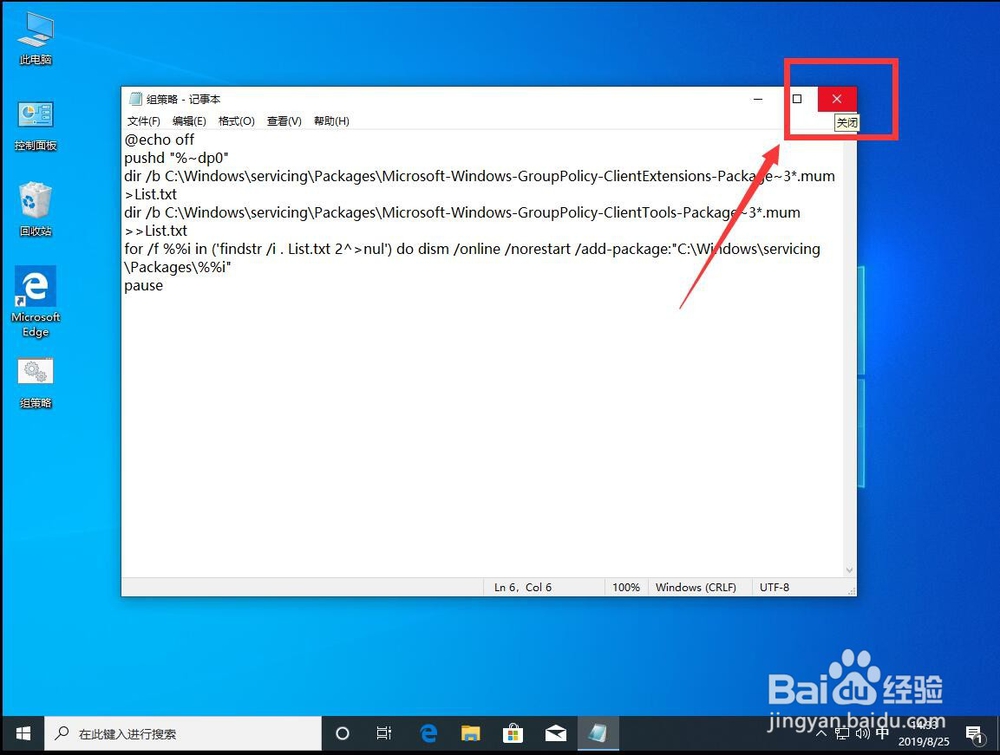Minimize the Notepad window

[x=758, y=99]
